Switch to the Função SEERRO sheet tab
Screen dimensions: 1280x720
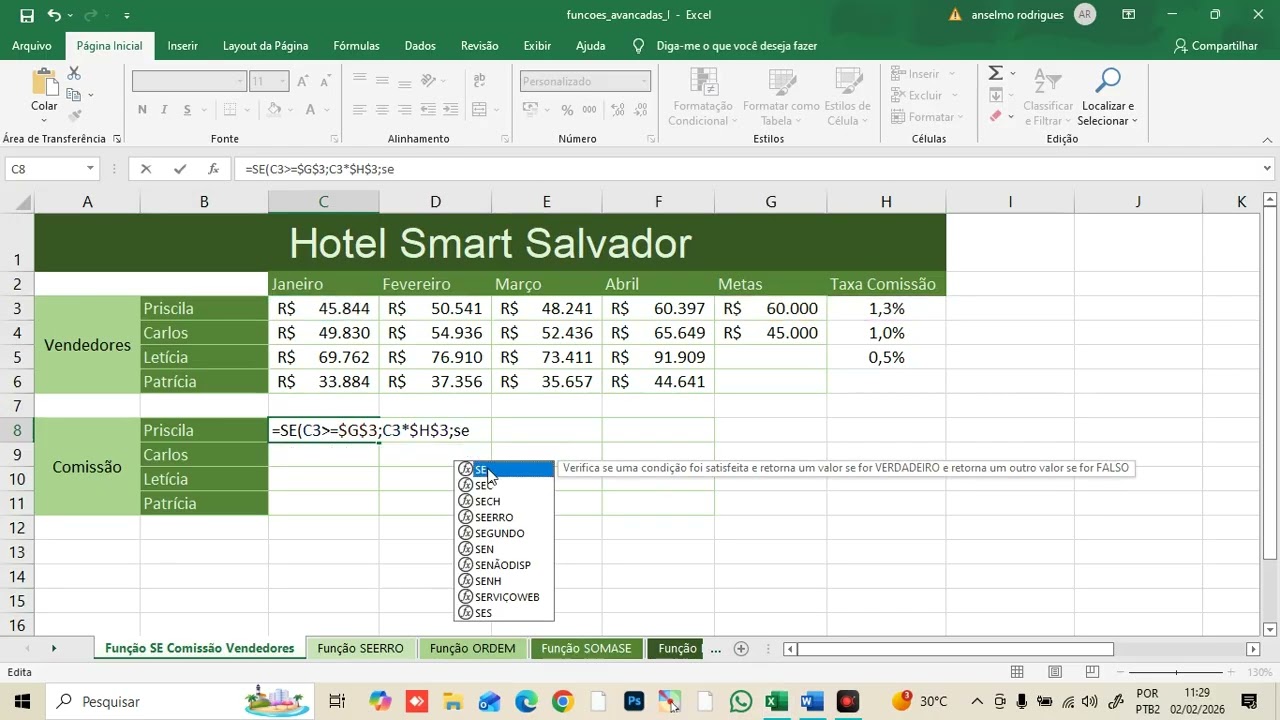pos(360,648)
